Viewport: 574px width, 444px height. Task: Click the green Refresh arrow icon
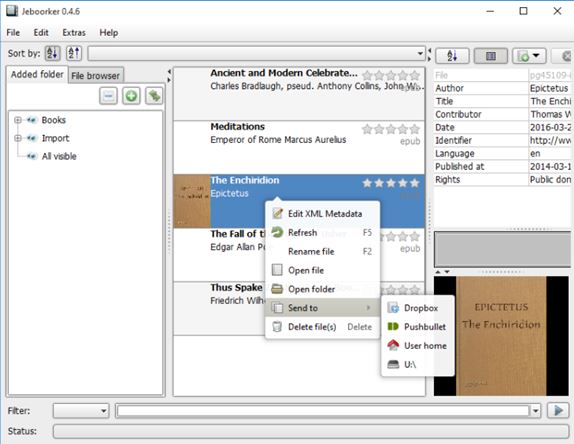277,232
